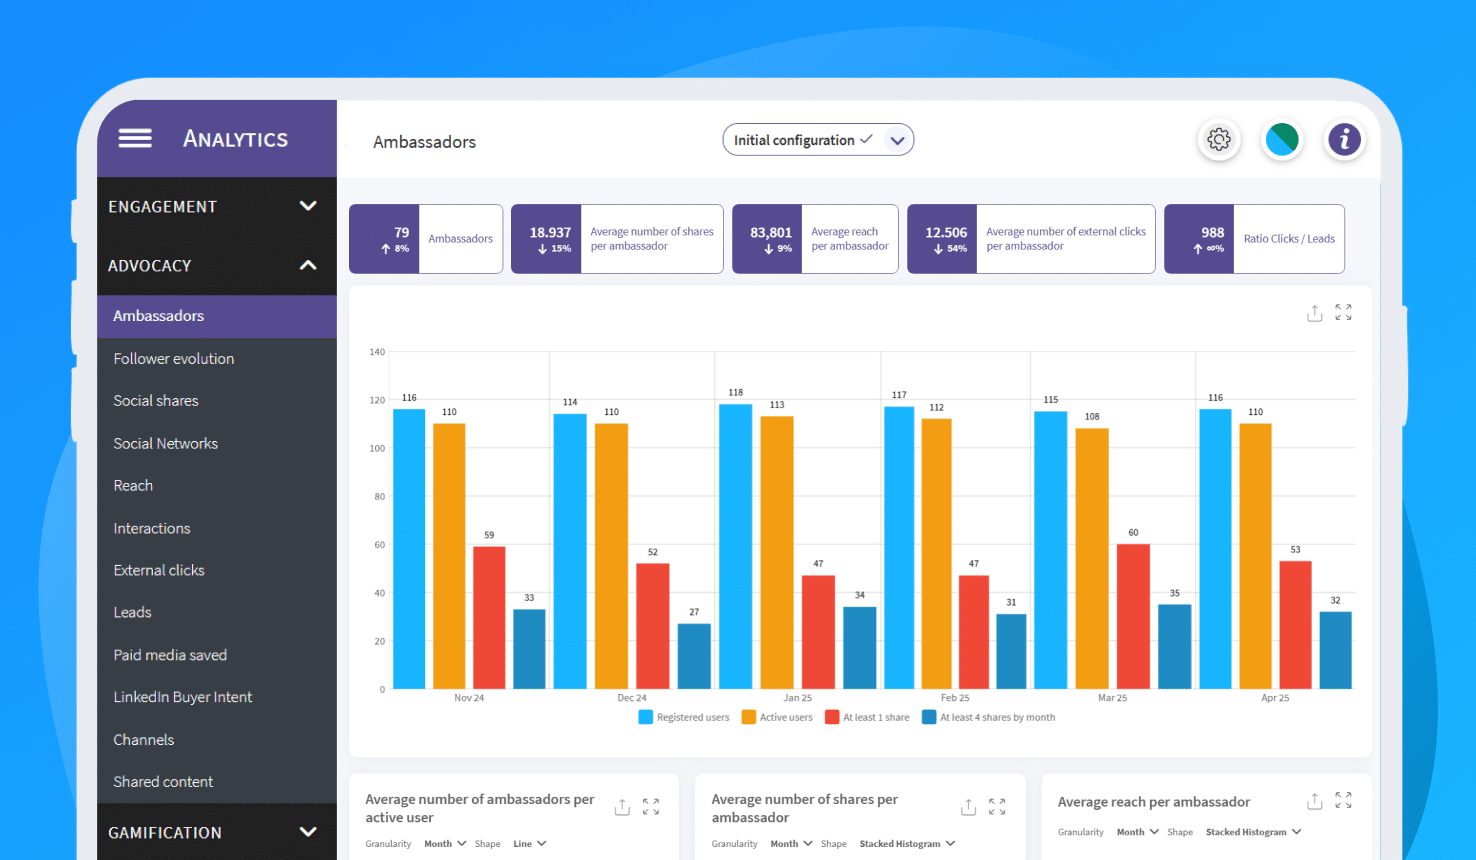Viewport: 1476px width, 860px height.
Task: Expand main bar chart to fullscreen
Action: pos(1343,313)
